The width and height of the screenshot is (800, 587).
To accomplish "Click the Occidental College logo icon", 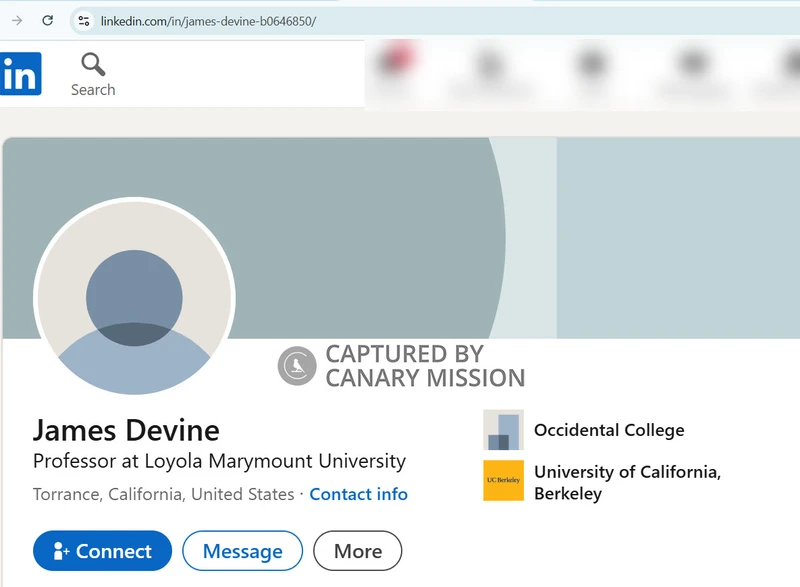I will 504,430.
